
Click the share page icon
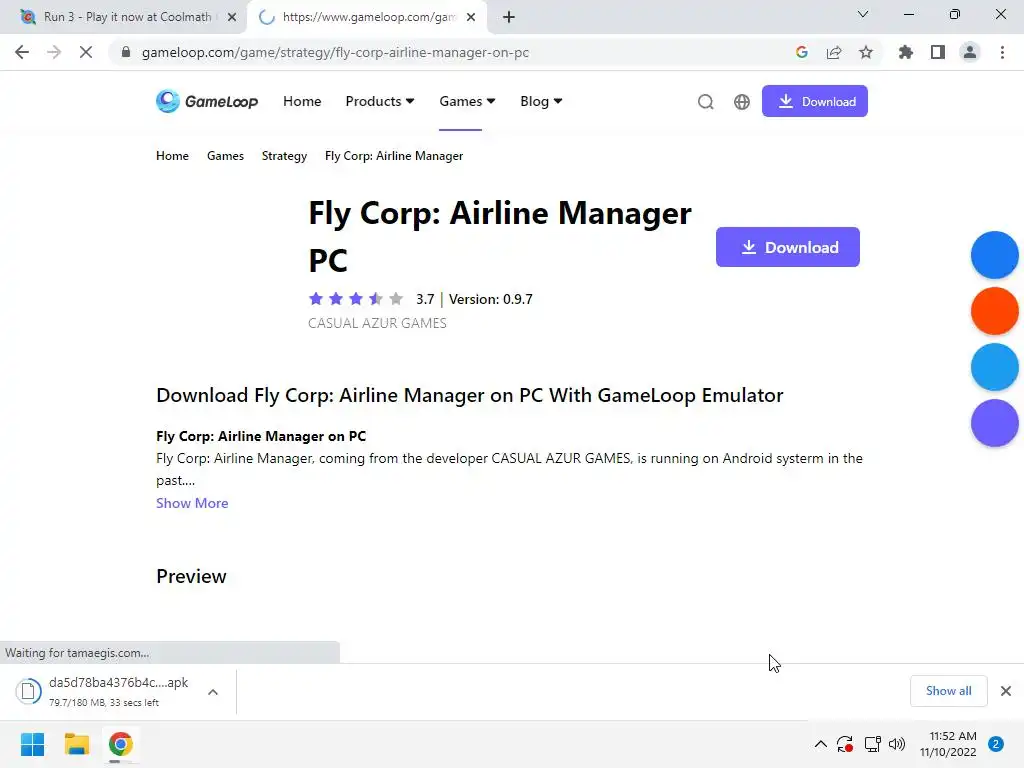tap(834, 52)
